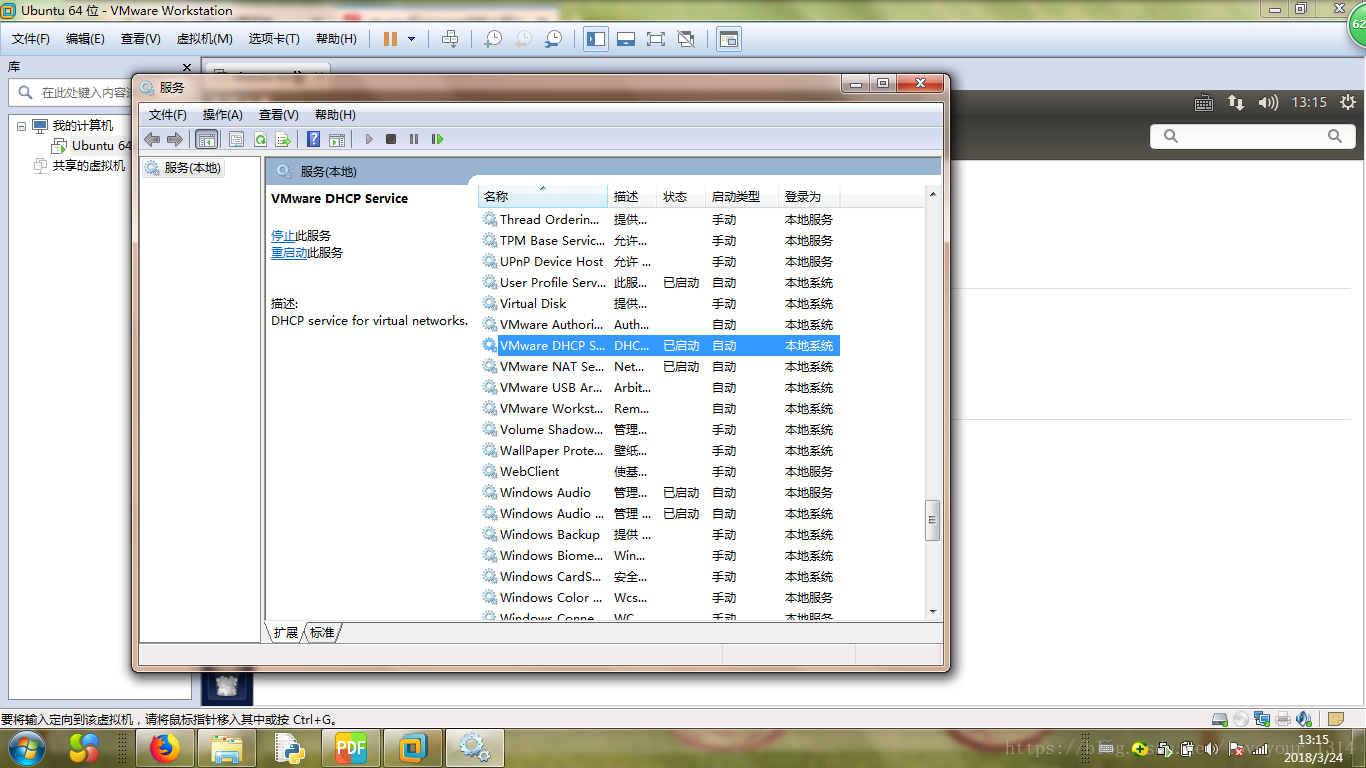Open Services 帮助(H) menu
Viewport: 1366px width, 768px height.
(x=335, y=115)
